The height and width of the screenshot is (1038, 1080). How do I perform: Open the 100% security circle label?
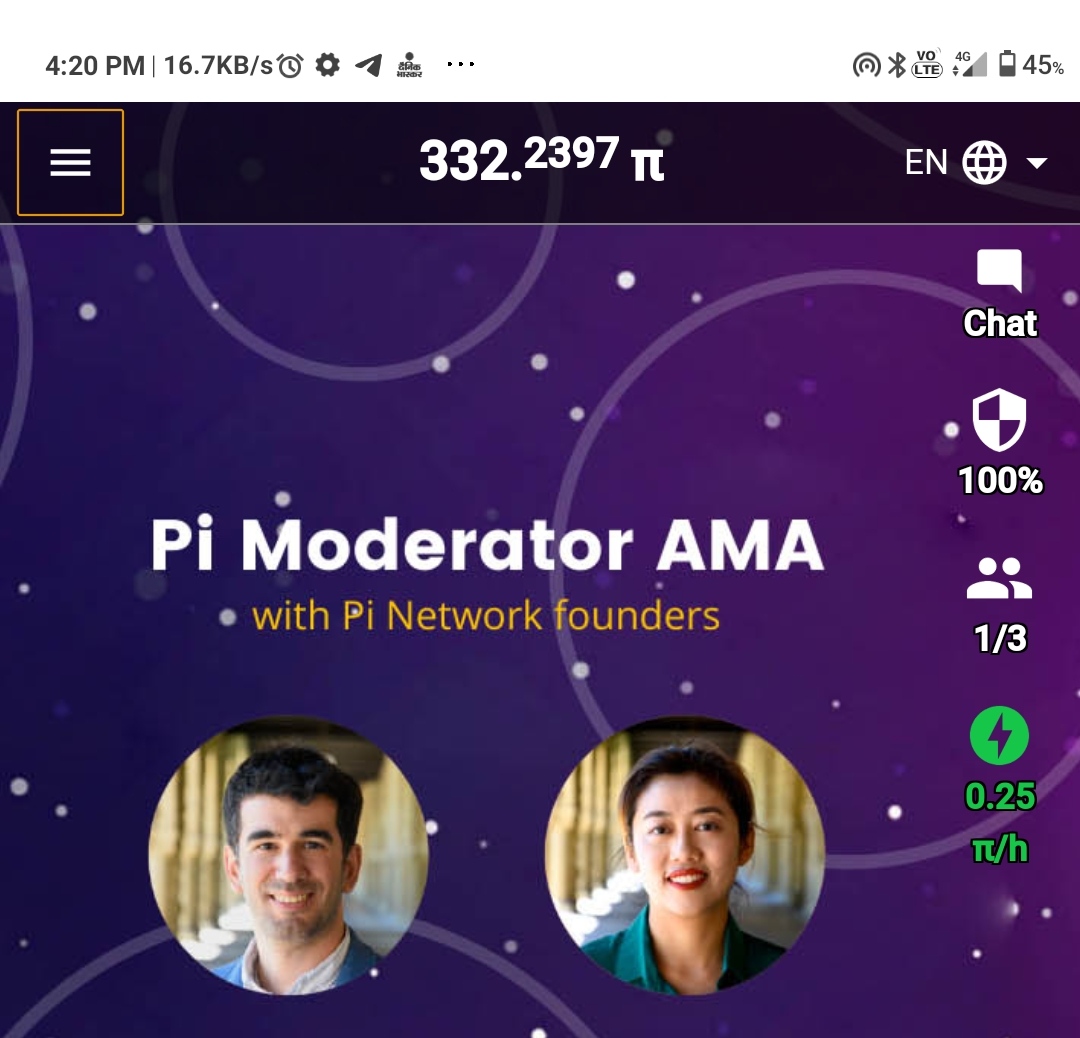(x=1000, y=480)
